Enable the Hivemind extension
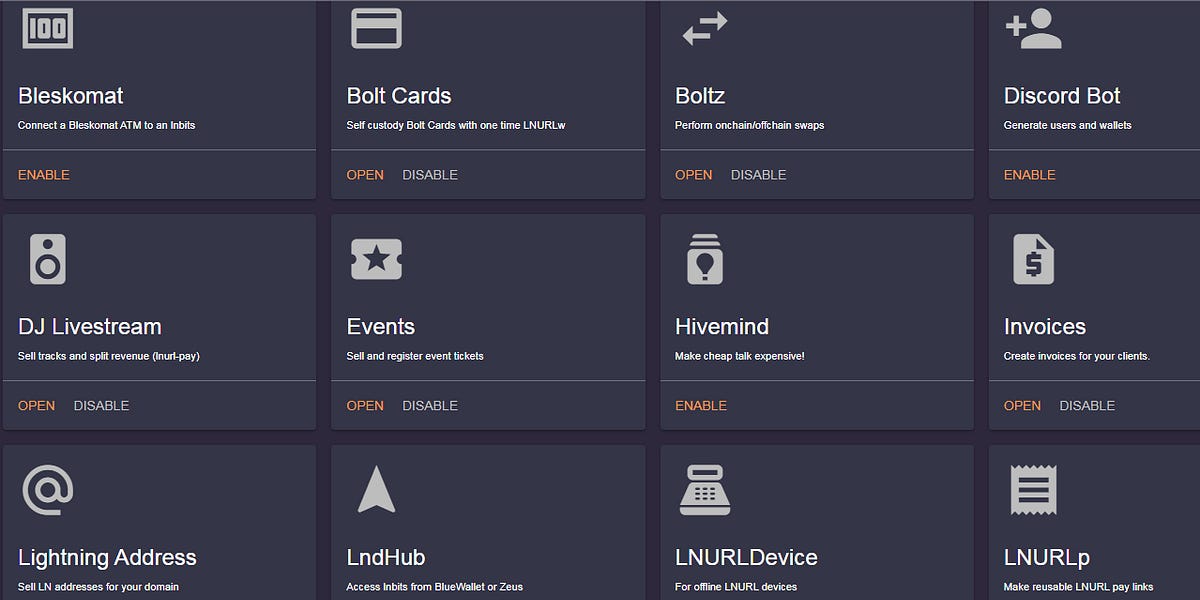 (x=701, y=405)
